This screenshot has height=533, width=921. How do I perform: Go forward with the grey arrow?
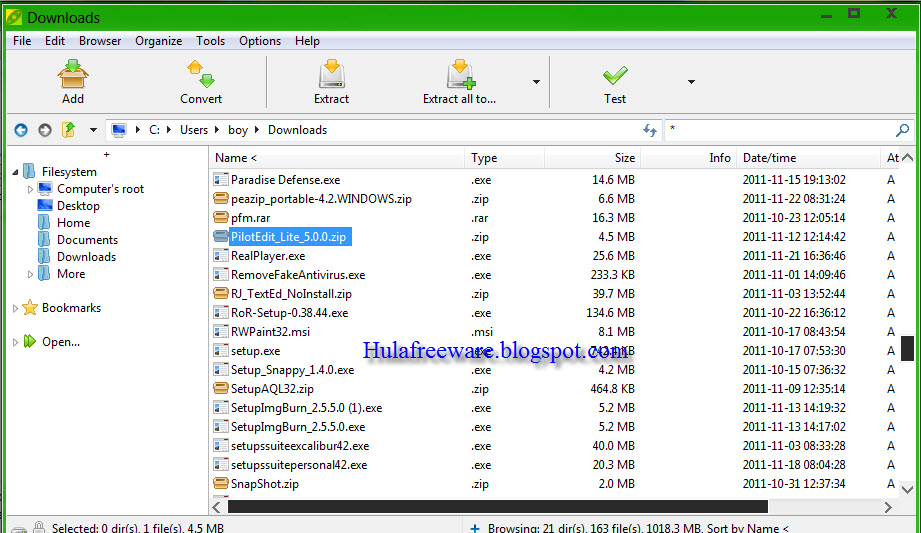pyautogui.click(x=45, y=130)
